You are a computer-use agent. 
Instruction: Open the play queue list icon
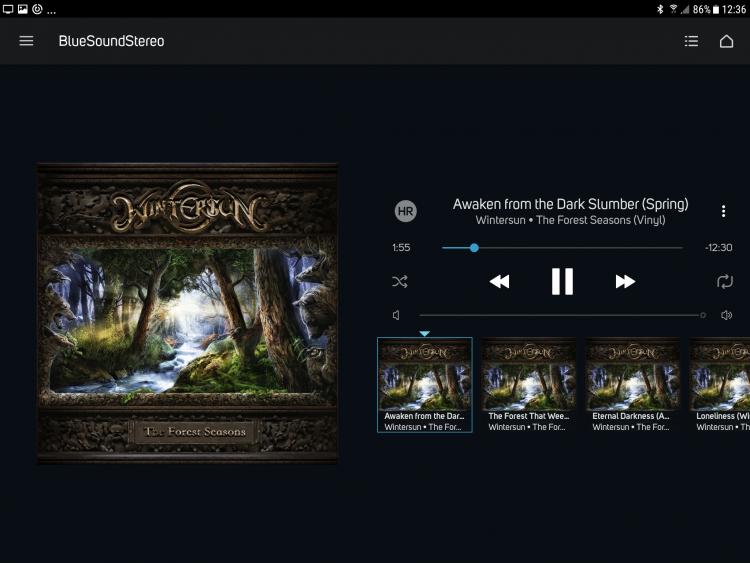[691, 41]
